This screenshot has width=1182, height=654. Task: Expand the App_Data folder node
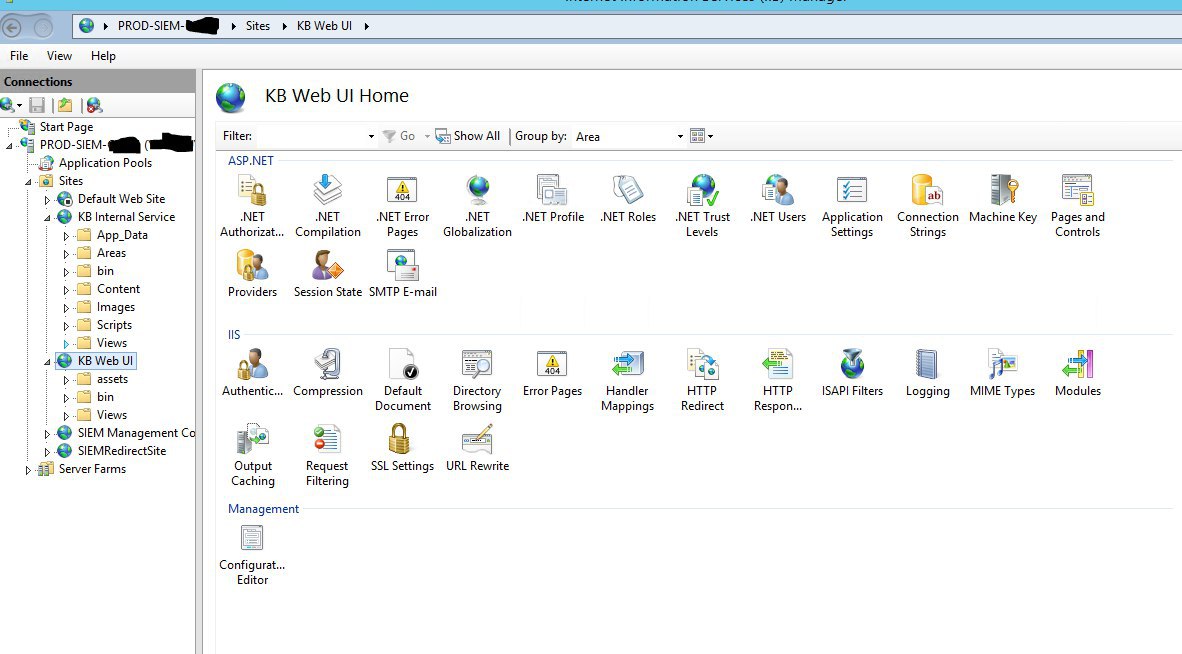[x=66, y=236]
